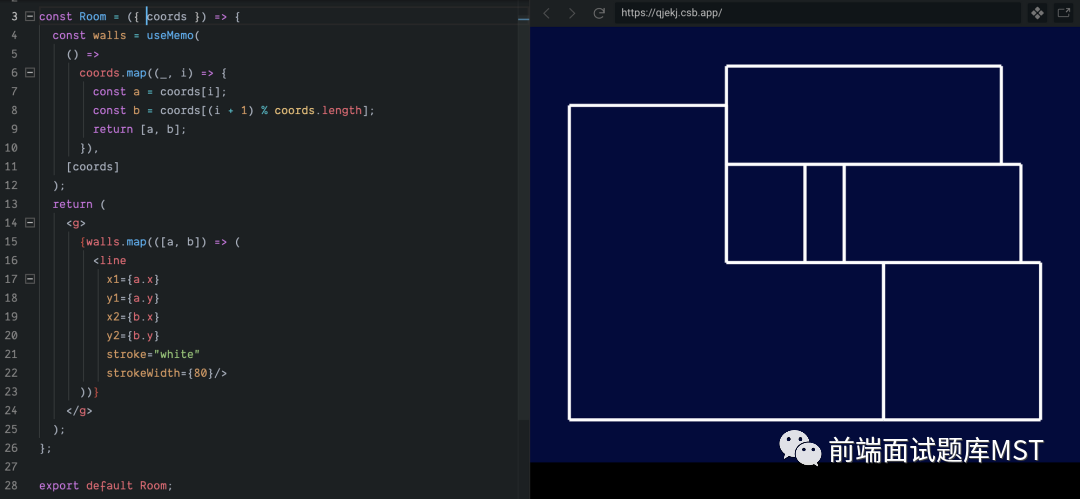Click the browser preview back arrow
Screen dimensions: 1080x499
pyautogui.click(x=546, y=13)
